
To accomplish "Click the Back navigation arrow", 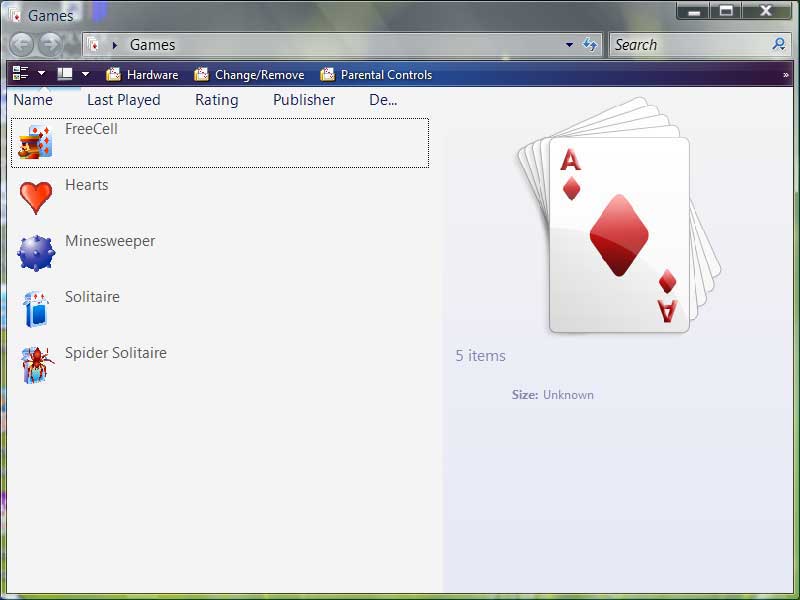I will point(22,45).
